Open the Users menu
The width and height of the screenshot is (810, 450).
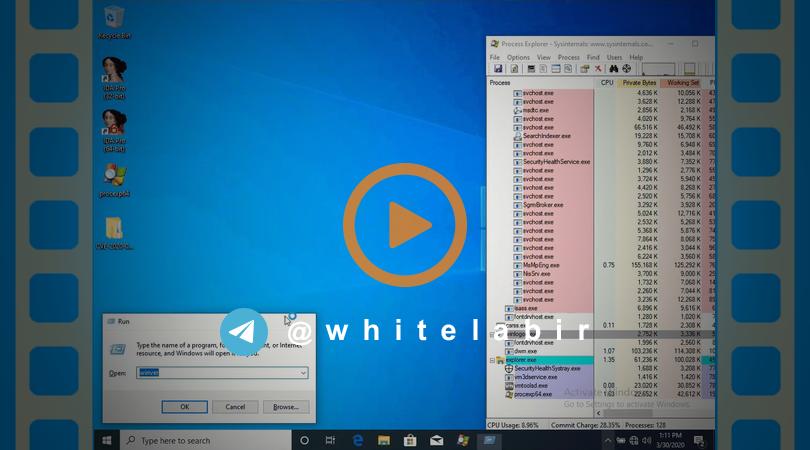(x=614, y=57)
